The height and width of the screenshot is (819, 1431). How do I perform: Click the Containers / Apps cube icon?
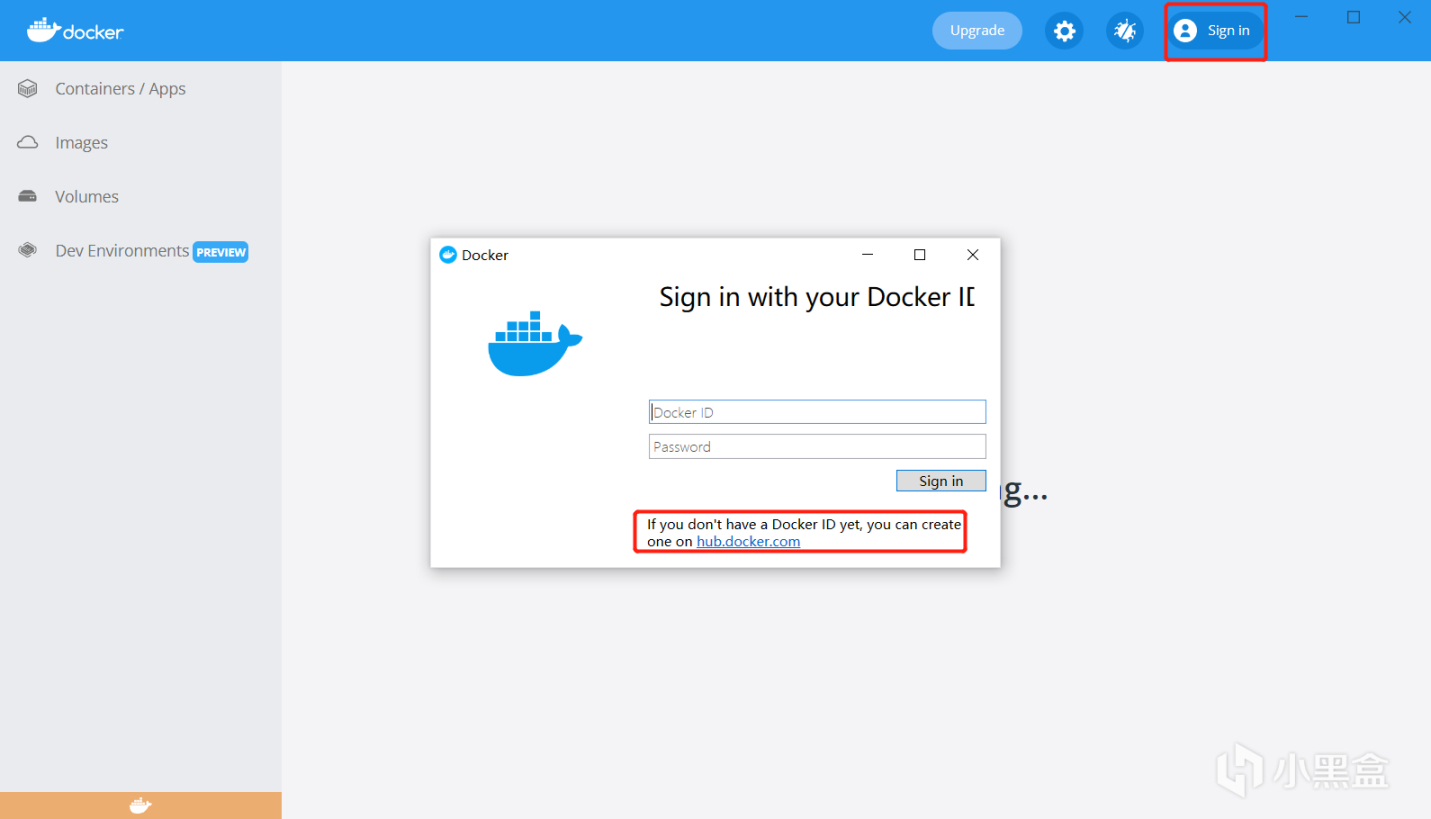tap(28, 89)
